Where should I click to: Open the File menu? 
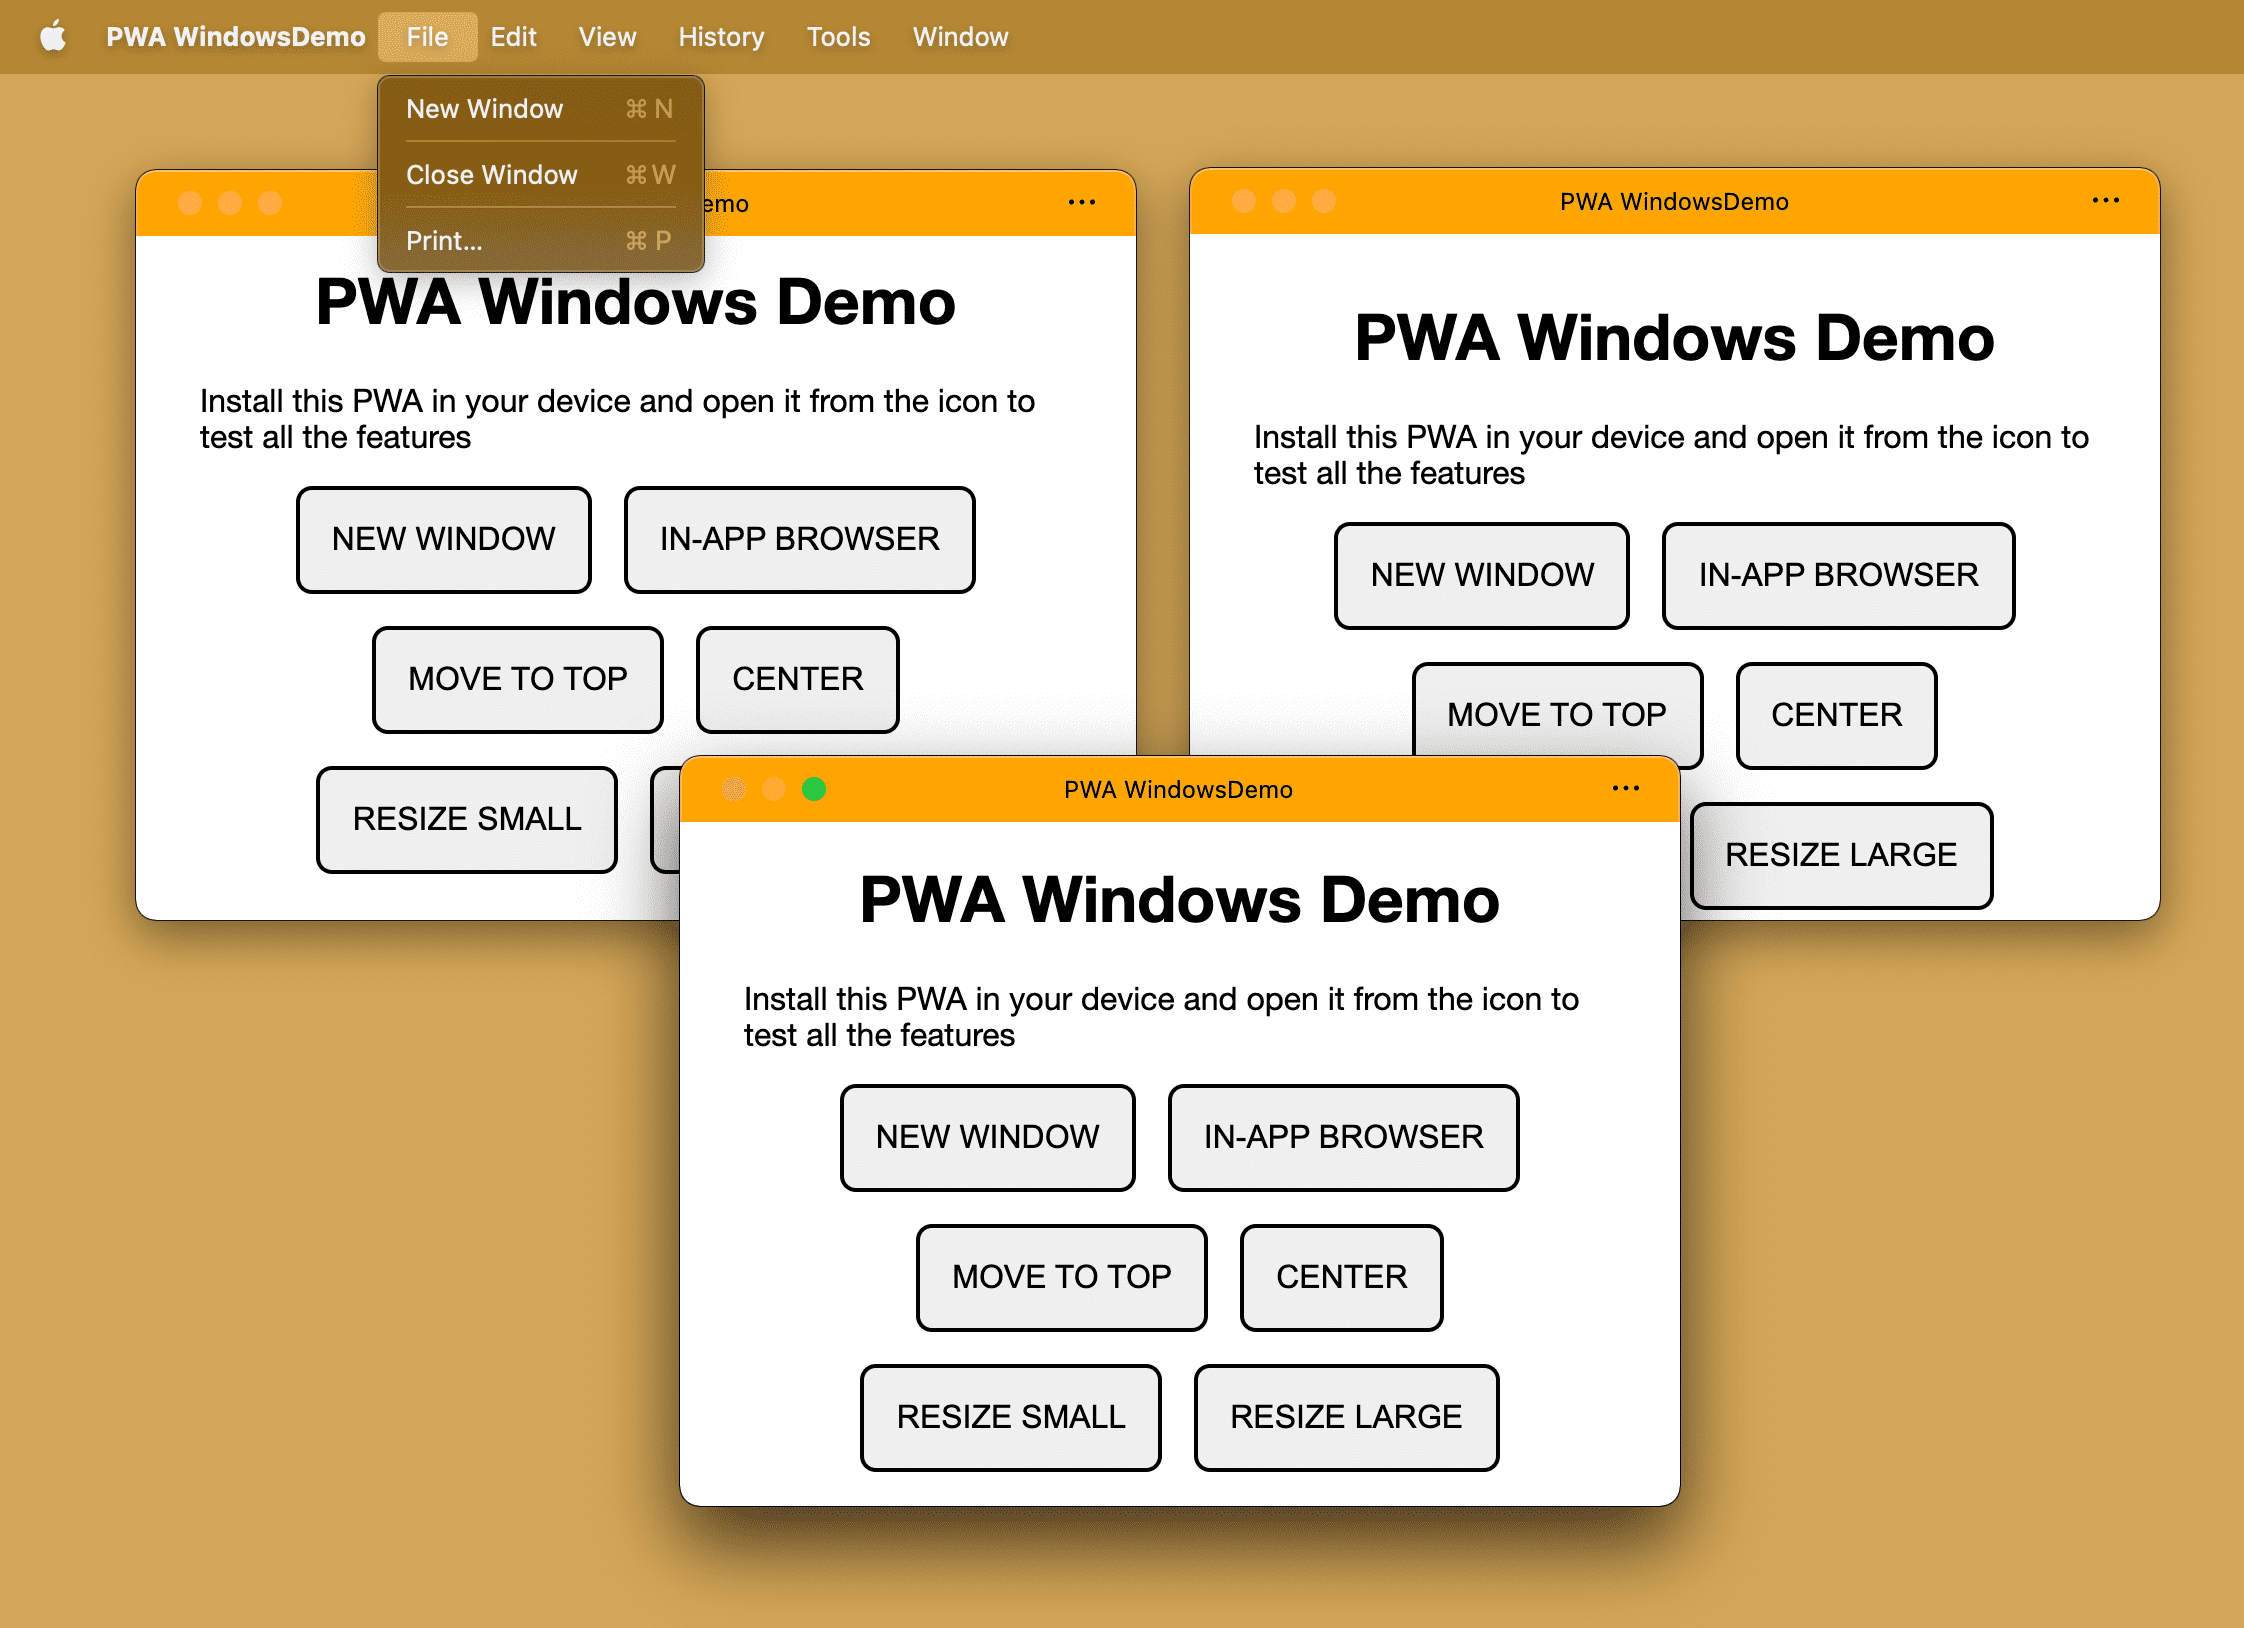click(427, 35)
